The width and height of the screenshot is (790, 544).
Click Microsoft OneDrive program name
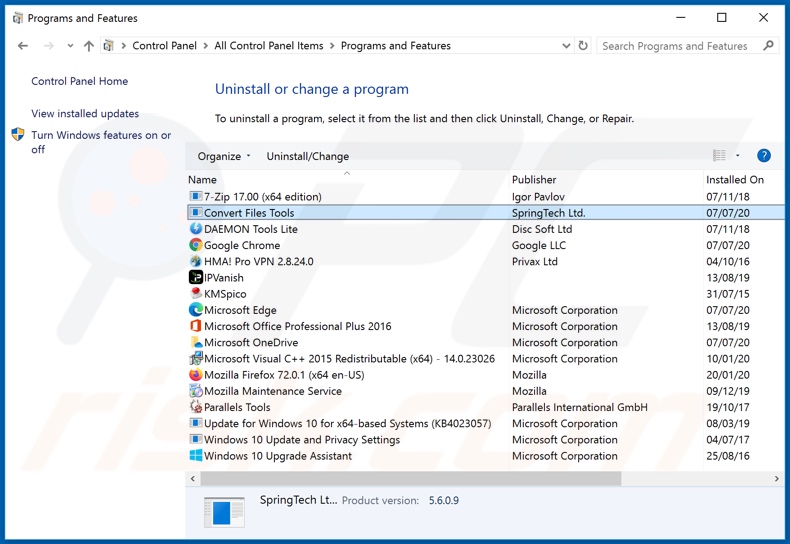(x=251, y=342)
